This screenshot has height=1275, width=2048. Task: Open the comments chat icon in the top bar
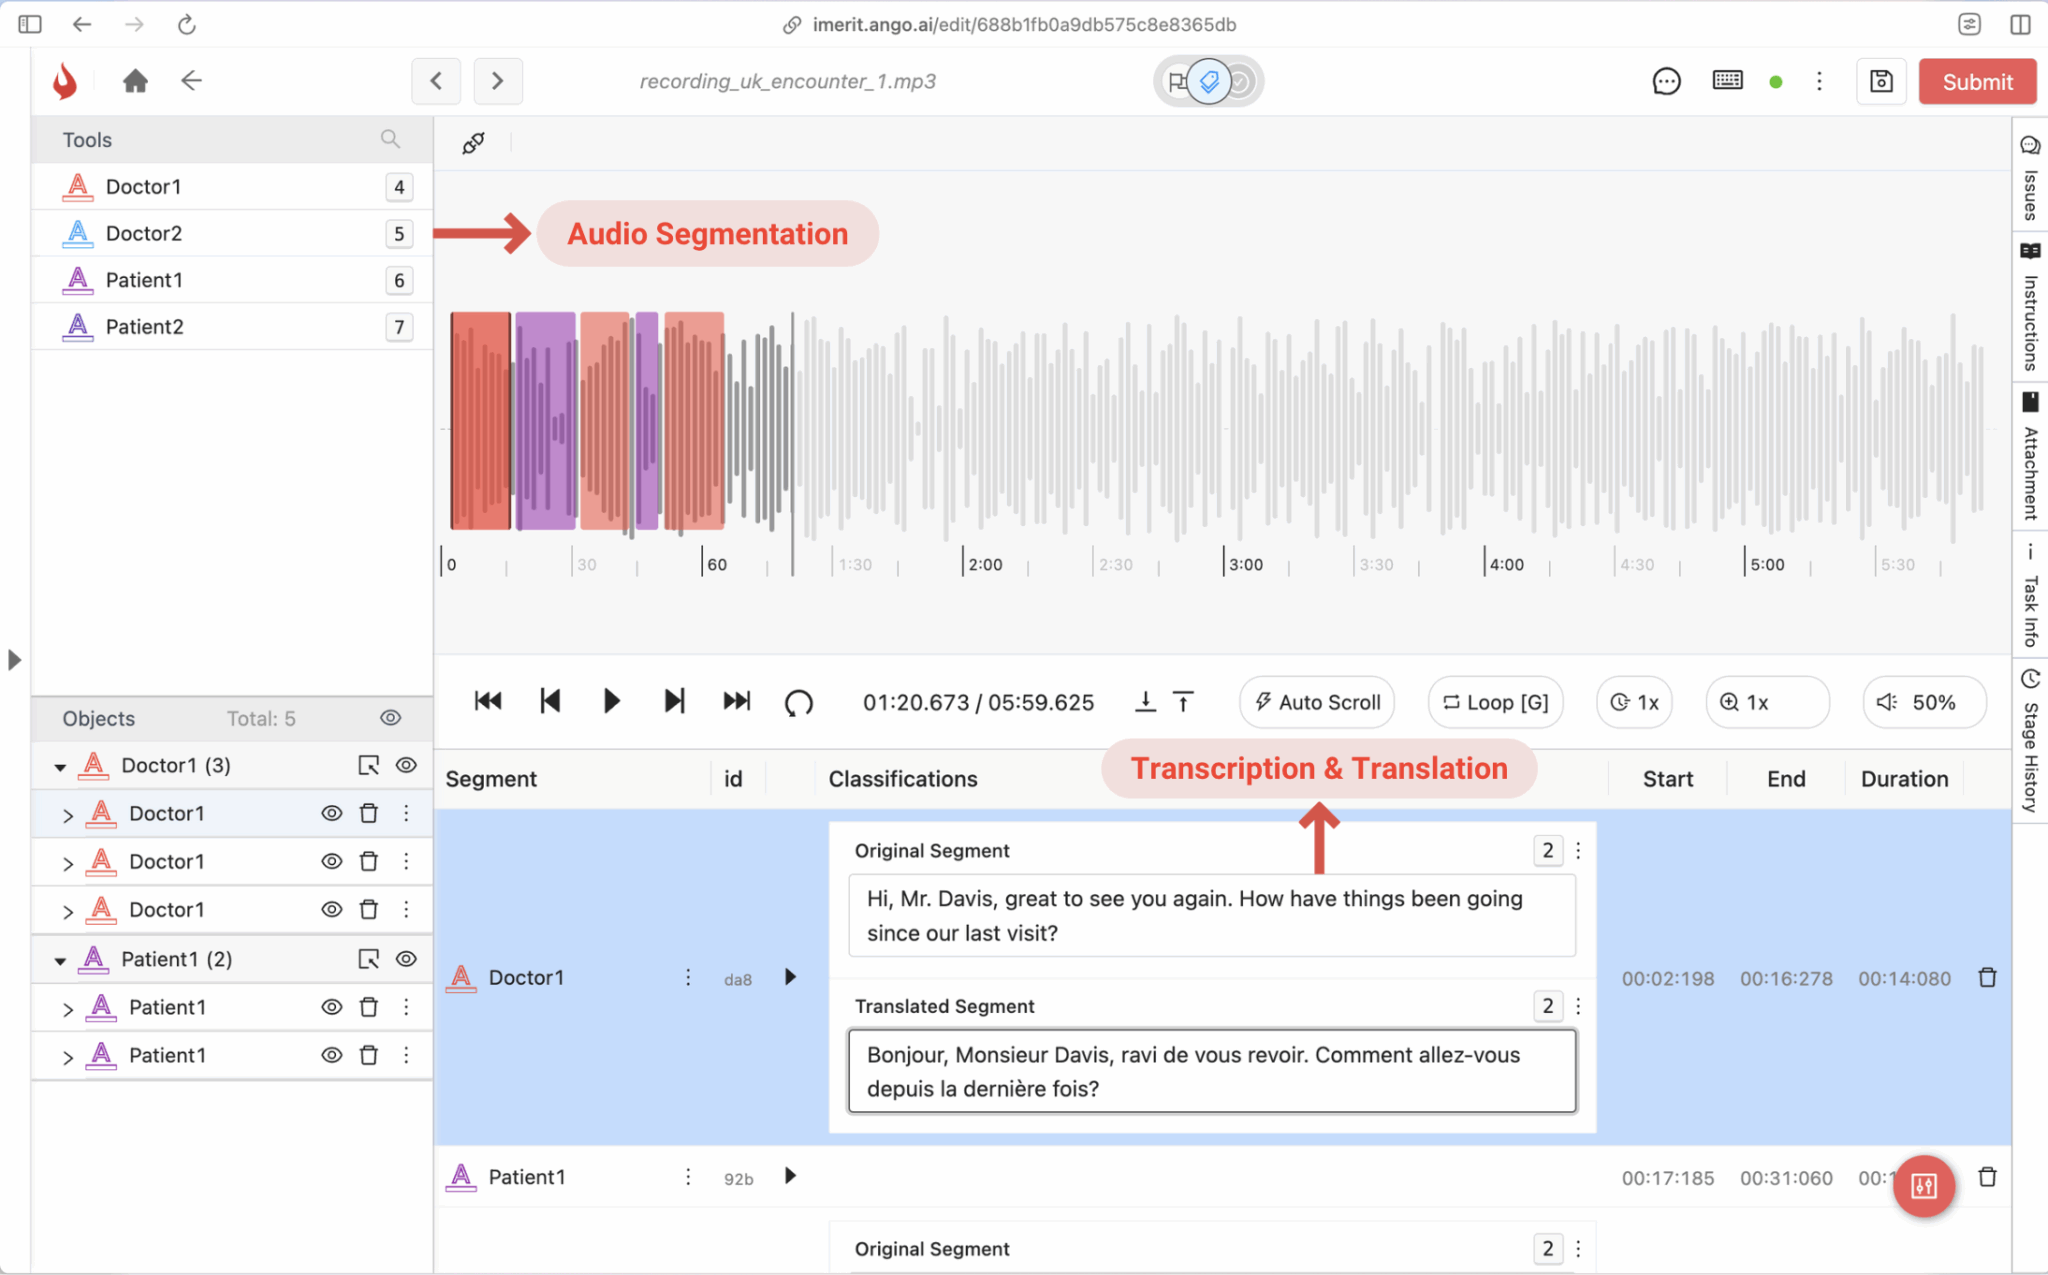pyautogui.click(x=1665, y=81)
